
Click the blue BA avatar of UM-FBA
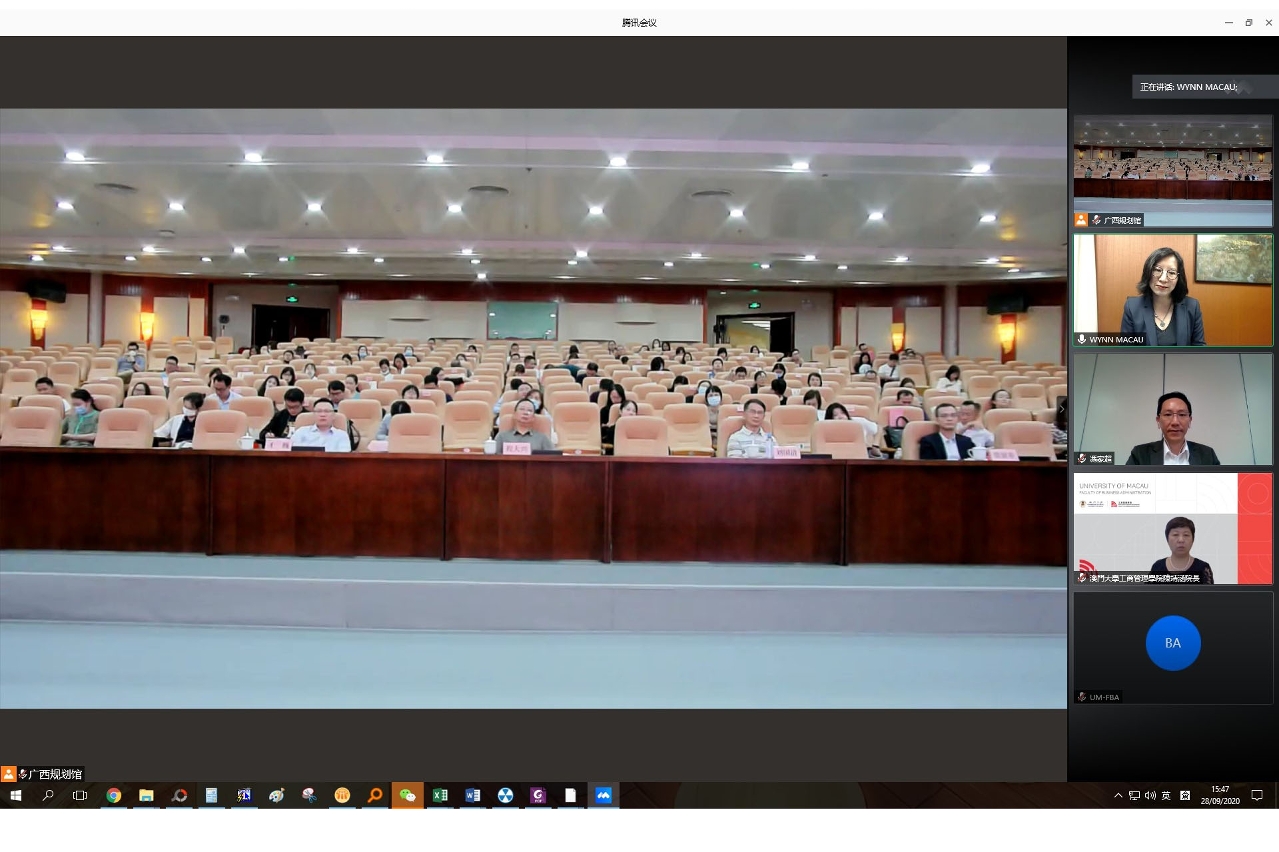[1173, 643]
